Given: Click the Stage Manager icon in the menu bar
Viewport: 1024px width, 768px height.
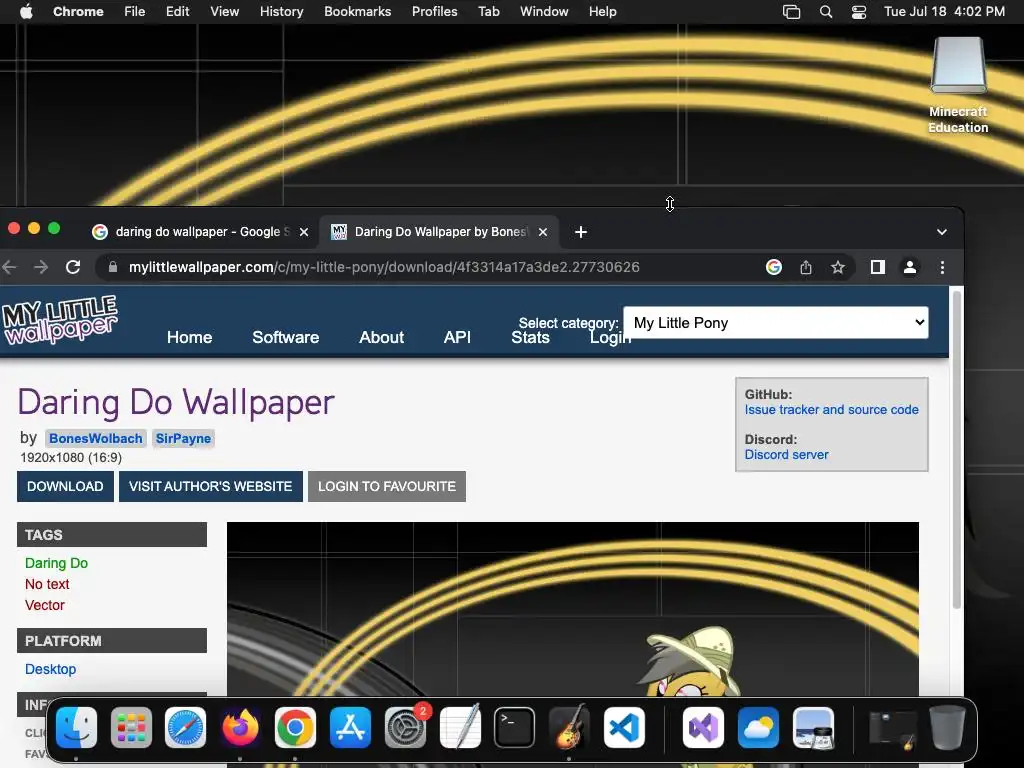Looking at the screenshot, I should [792, 12].
